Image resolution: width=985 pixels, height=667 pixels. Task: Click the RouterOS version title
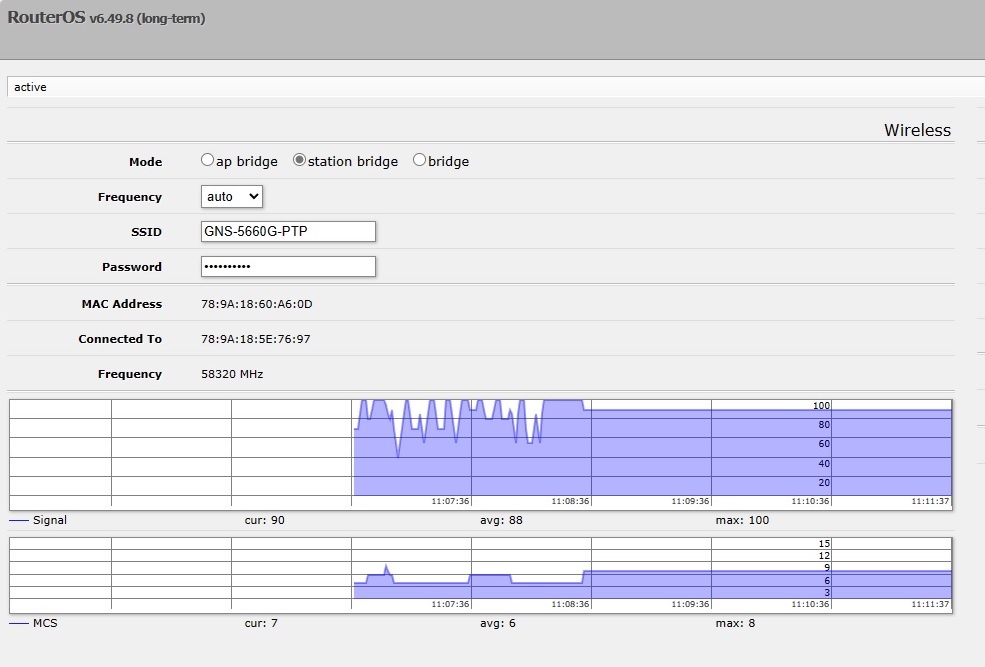pos(106,18)
